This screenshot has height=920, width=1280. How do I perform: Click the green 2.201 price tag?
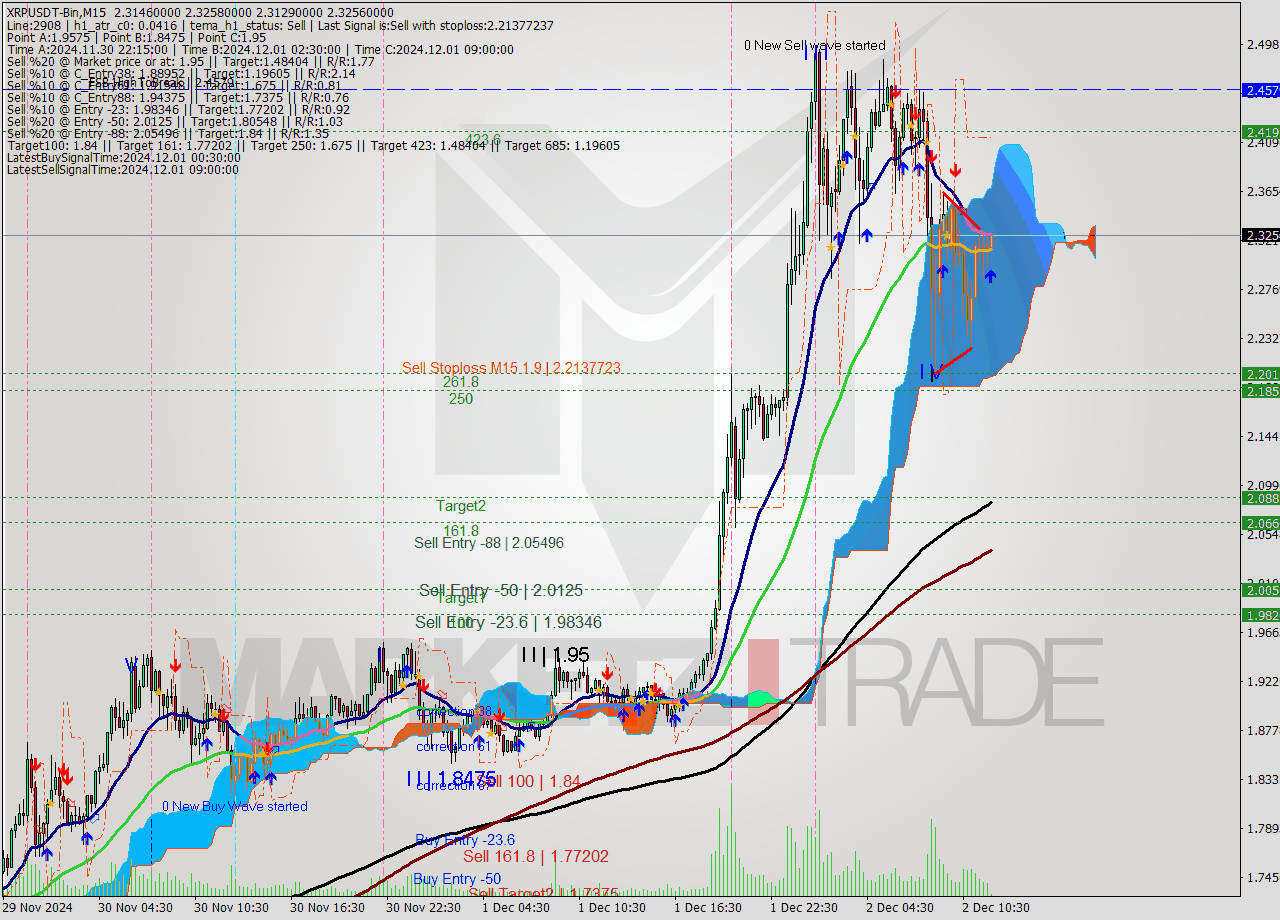(x=1260, y=374)
